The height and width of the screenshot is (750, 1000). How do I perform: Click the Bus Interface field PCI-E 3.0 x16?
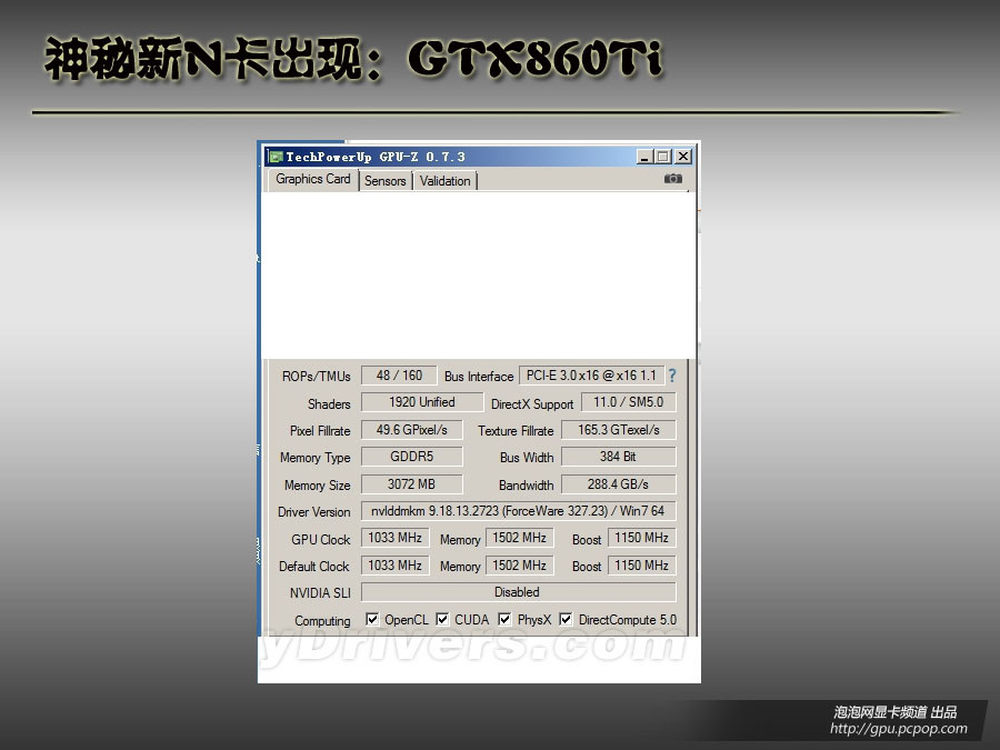point(591,376)
